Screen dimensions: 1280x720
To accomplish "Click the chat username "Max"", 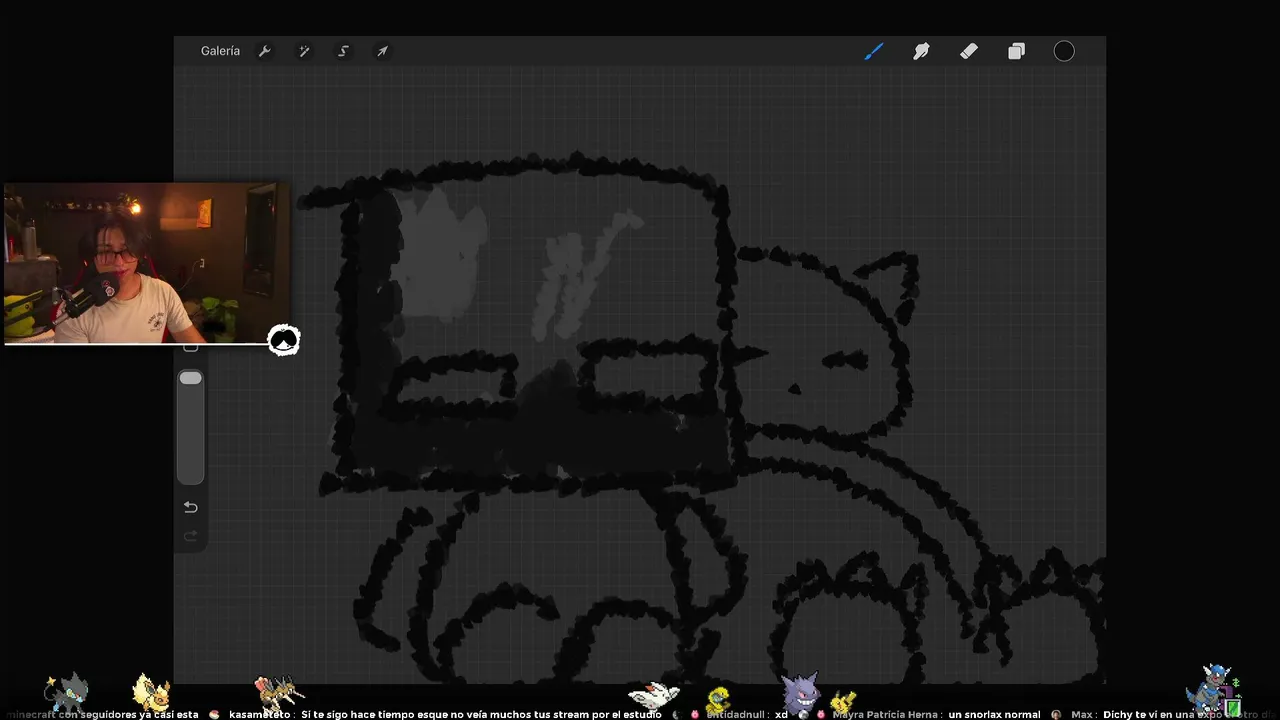I will pyautogui.click(x=1081, y=715).
